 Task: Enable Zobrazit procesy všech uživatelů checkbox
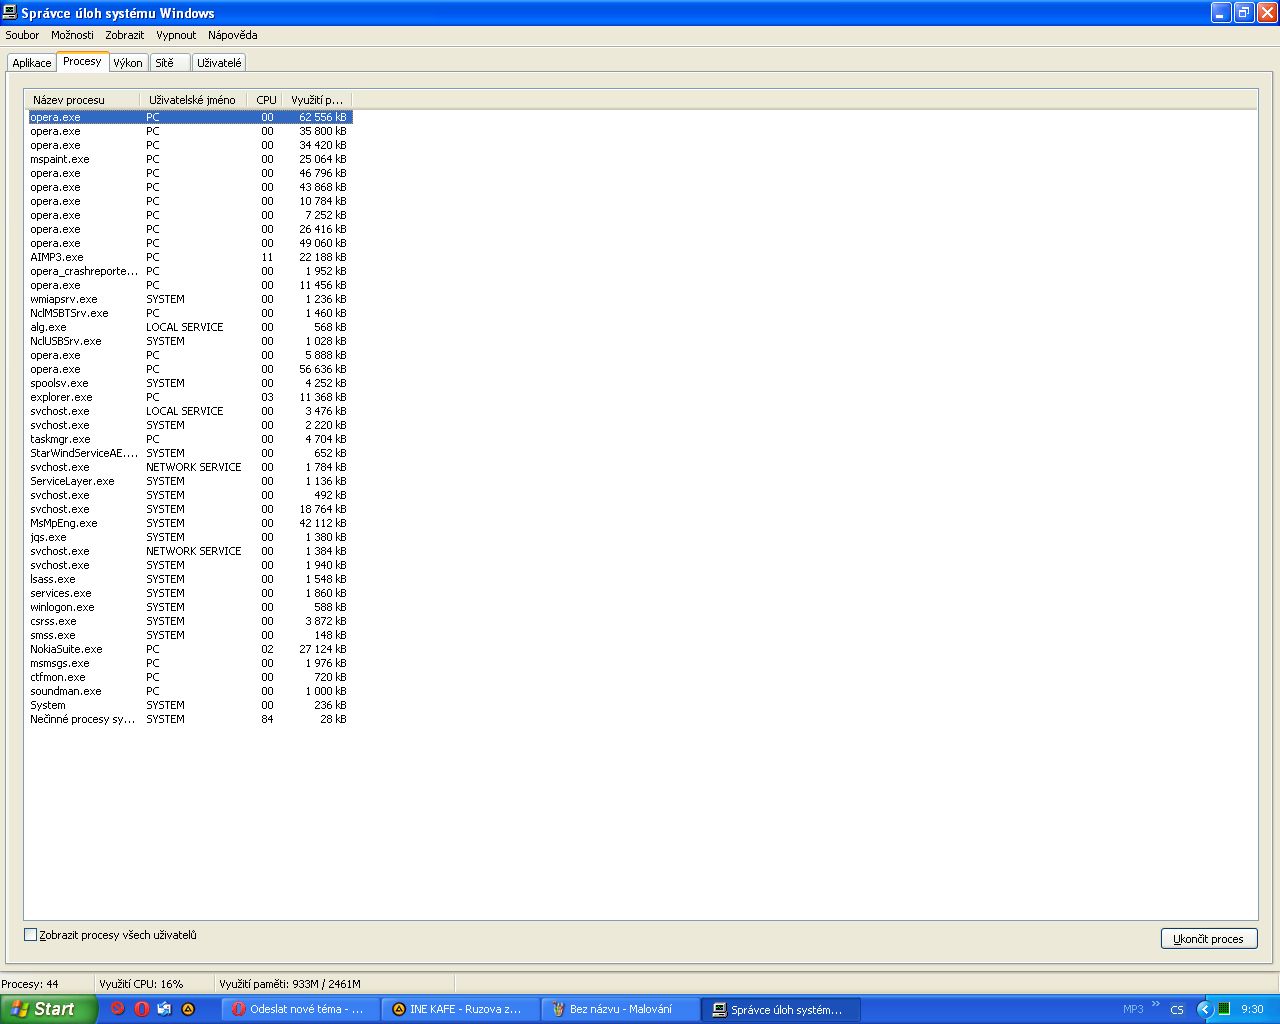coord(30,935)
